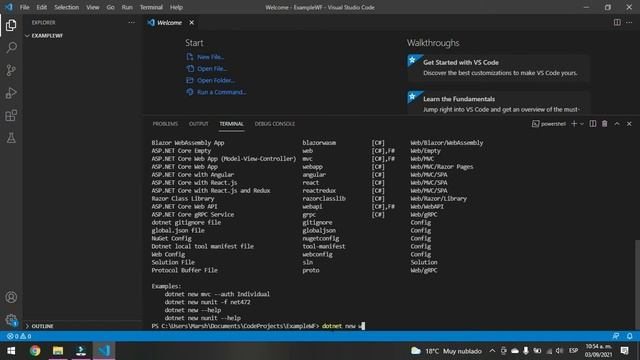
Task: Click the VS Code taskbar icon
Action: coord(104,351)
